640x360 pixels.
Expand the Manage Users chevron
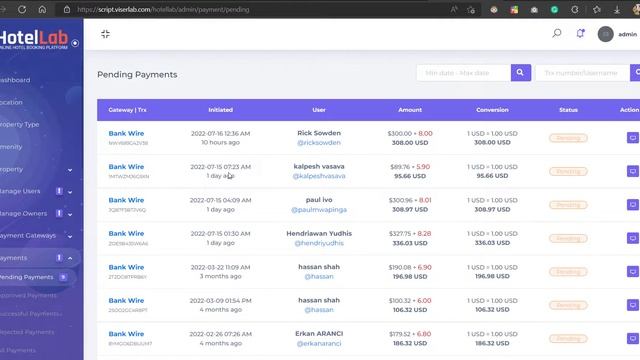coord(70,191)
